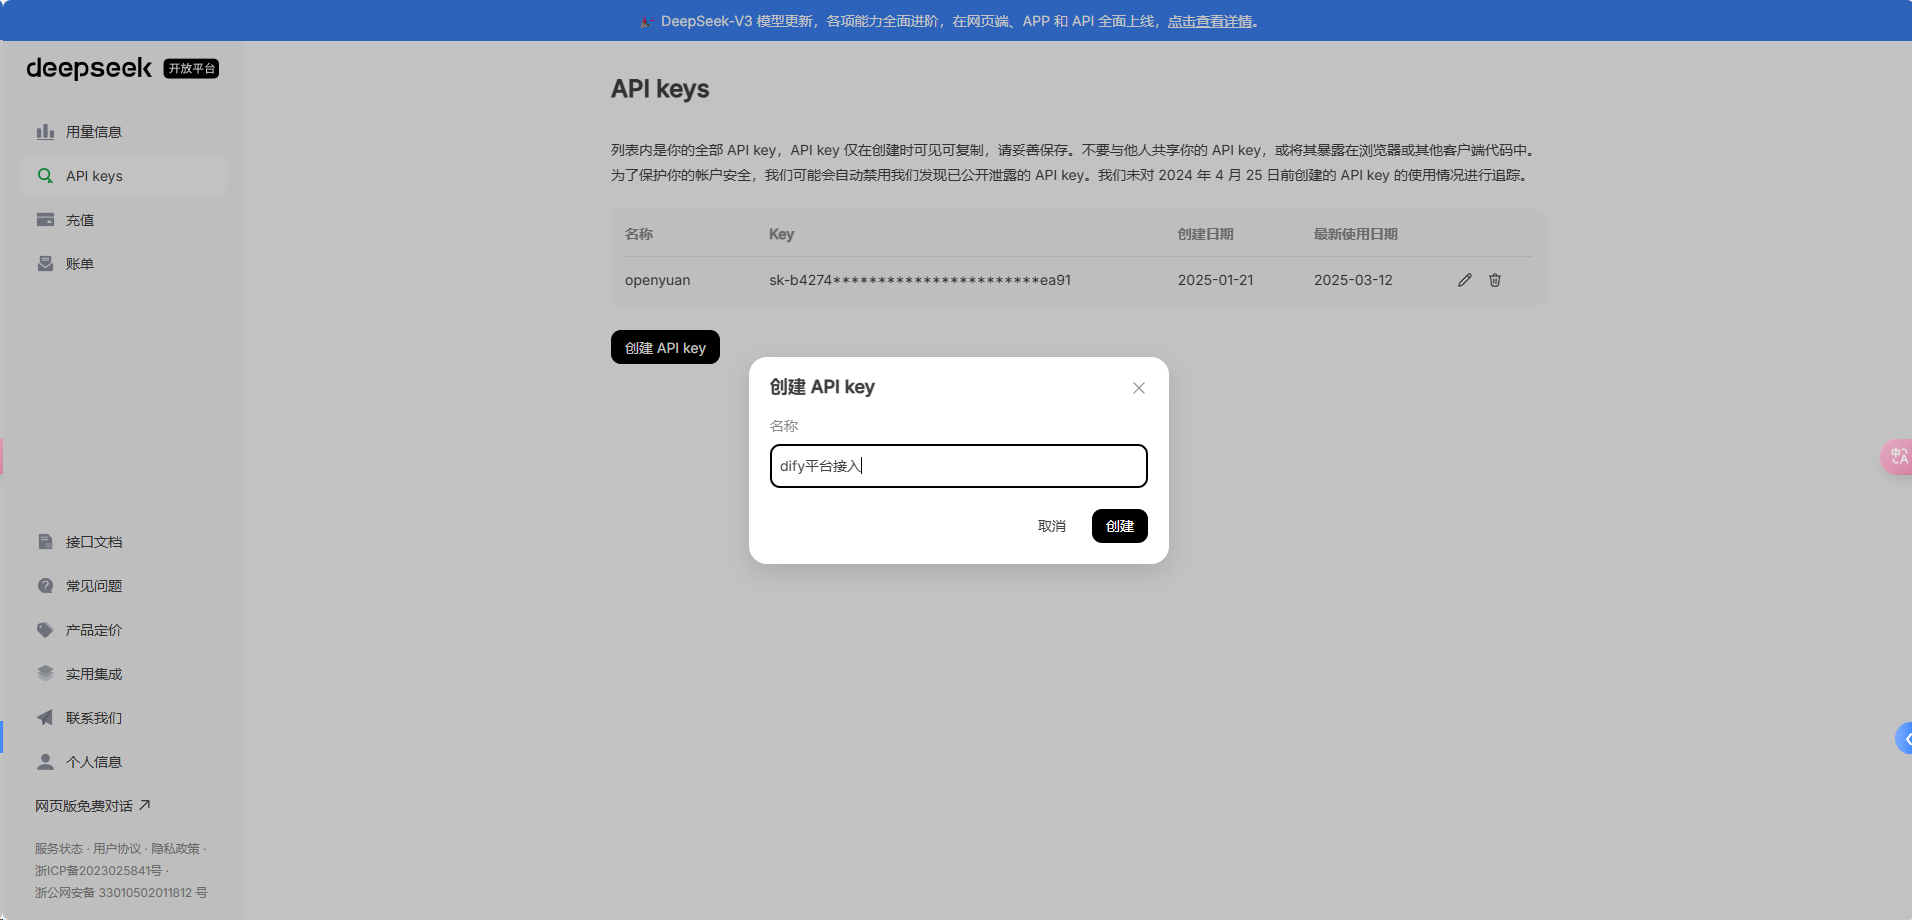Click the 取消 button in the dialog

pos(1051,526)
